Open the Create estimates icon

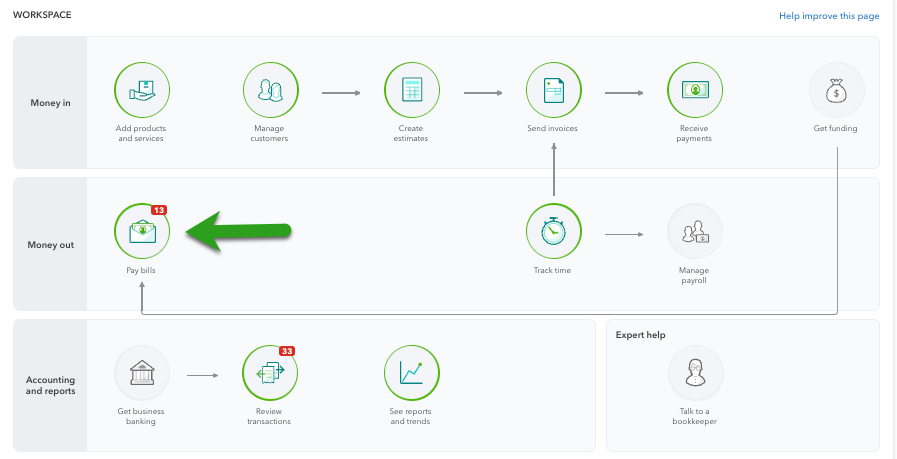click(411, 90)
